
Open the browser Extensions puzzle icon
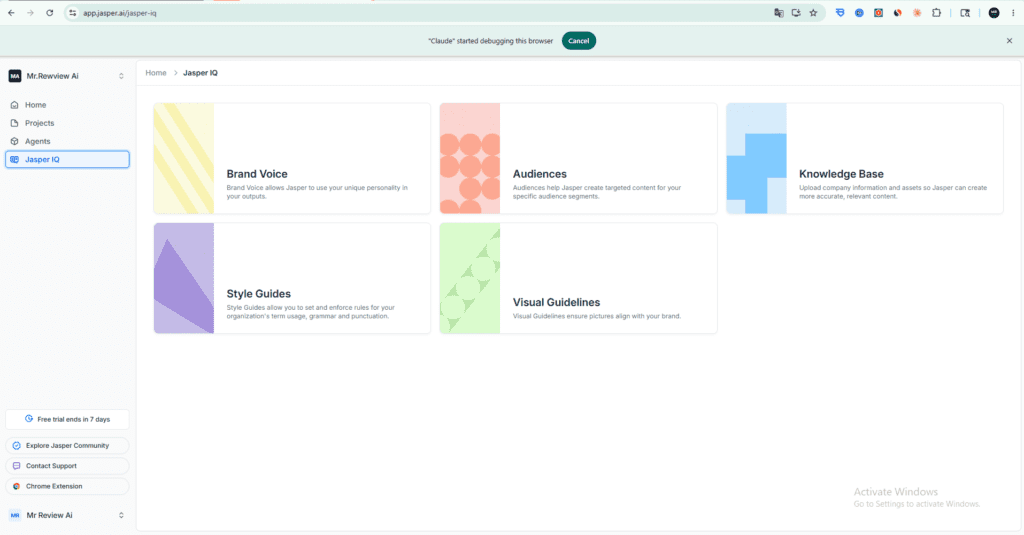click(x=936, y=13)
